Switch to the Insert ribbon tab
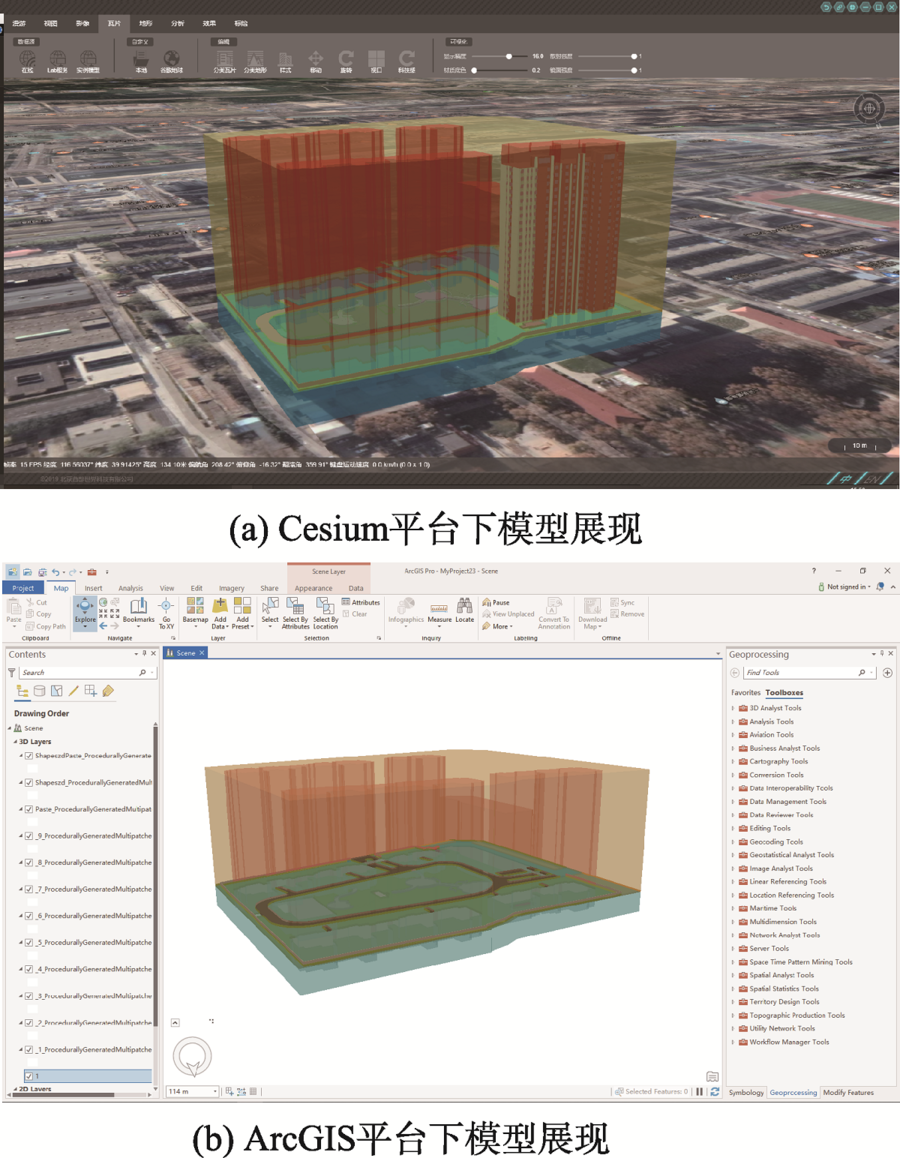The image size is (900, 1158). pos(93,589)
